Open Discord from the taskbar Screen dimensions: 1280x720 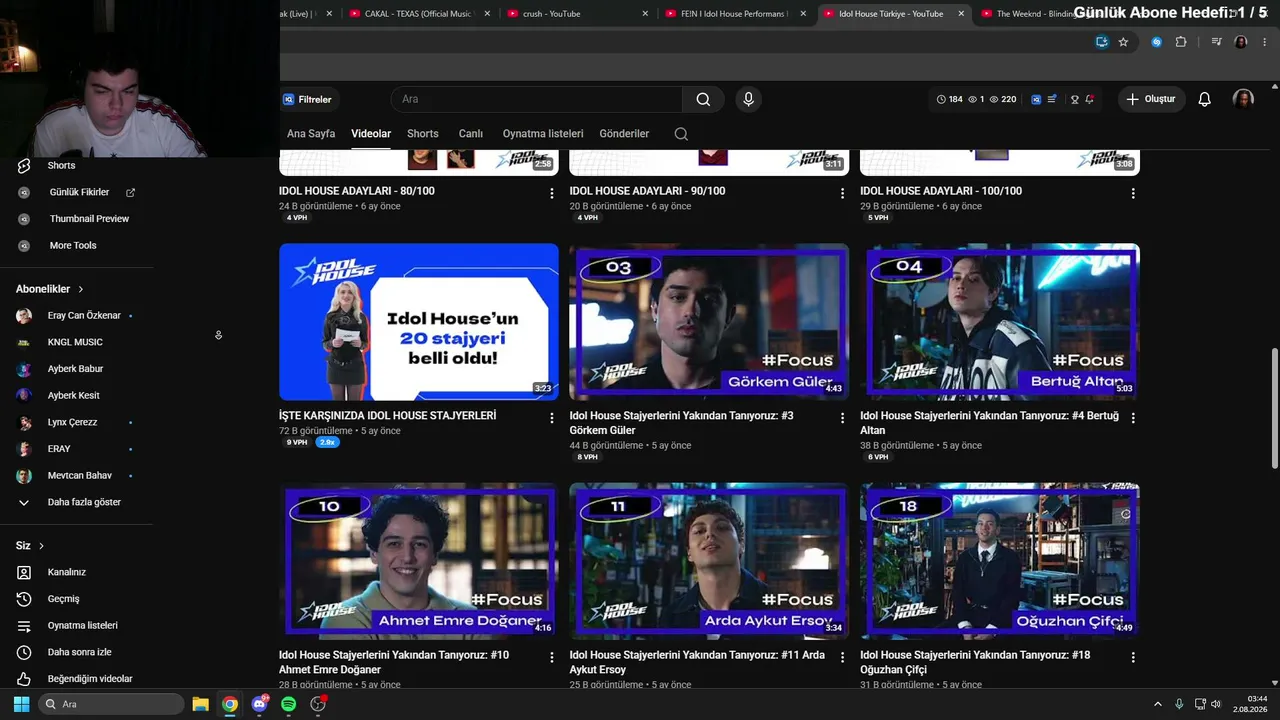click(x=260, y=704)
